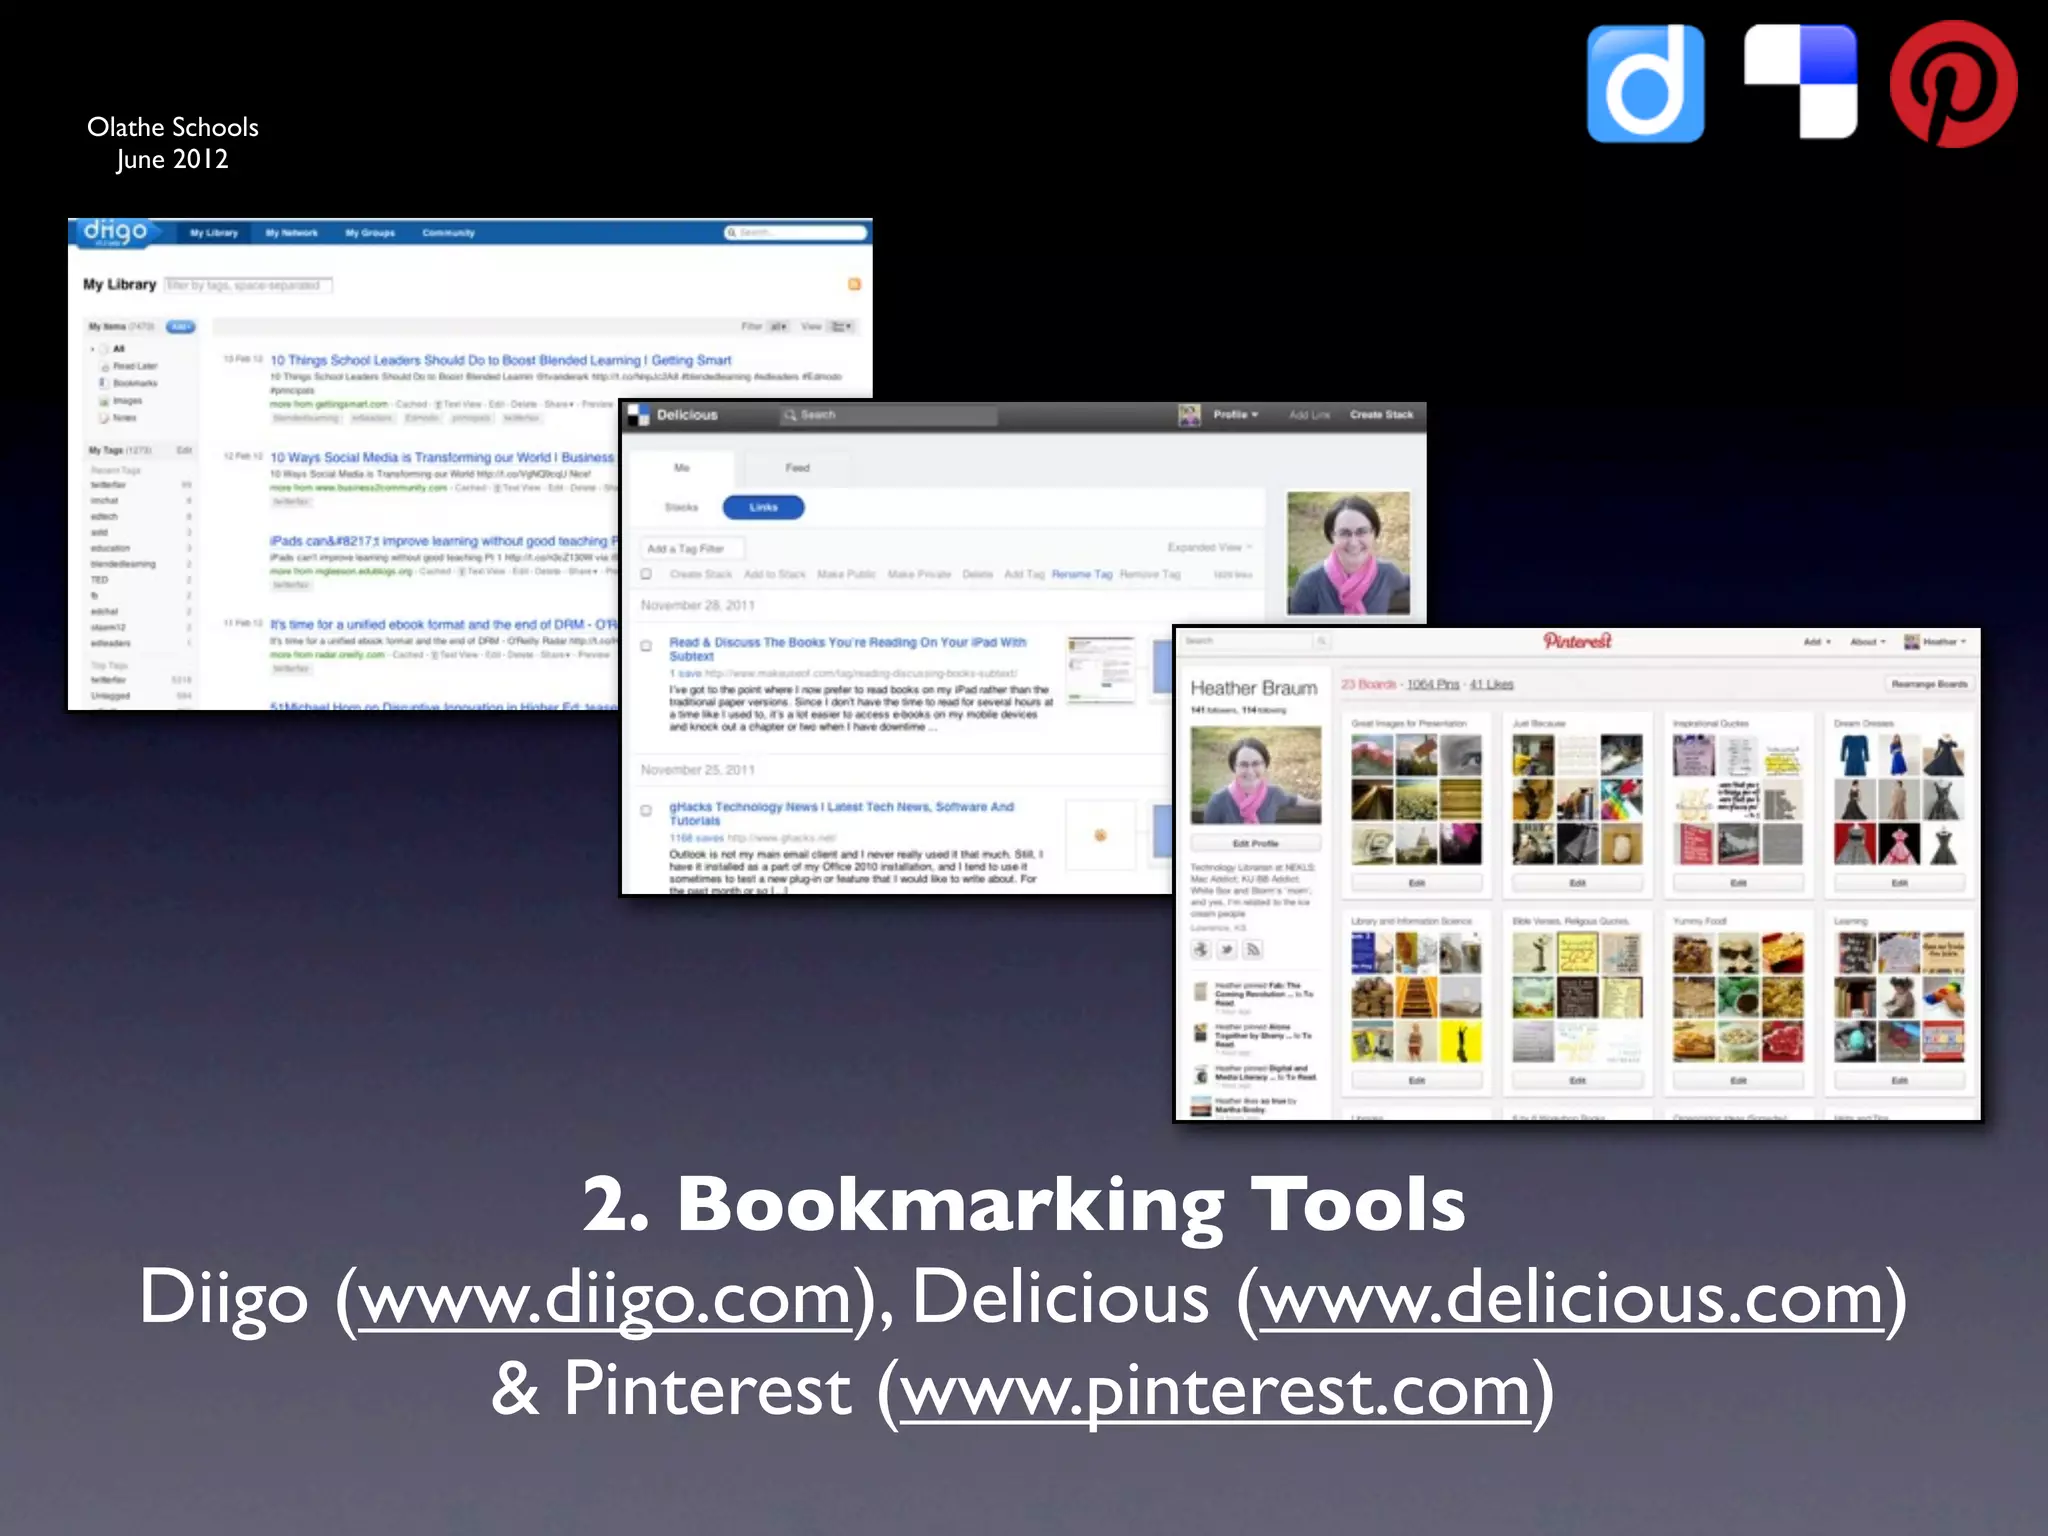Click the profile avatar in Delicious header
2048x1536 pixels.
click(x=1189, y=414)
